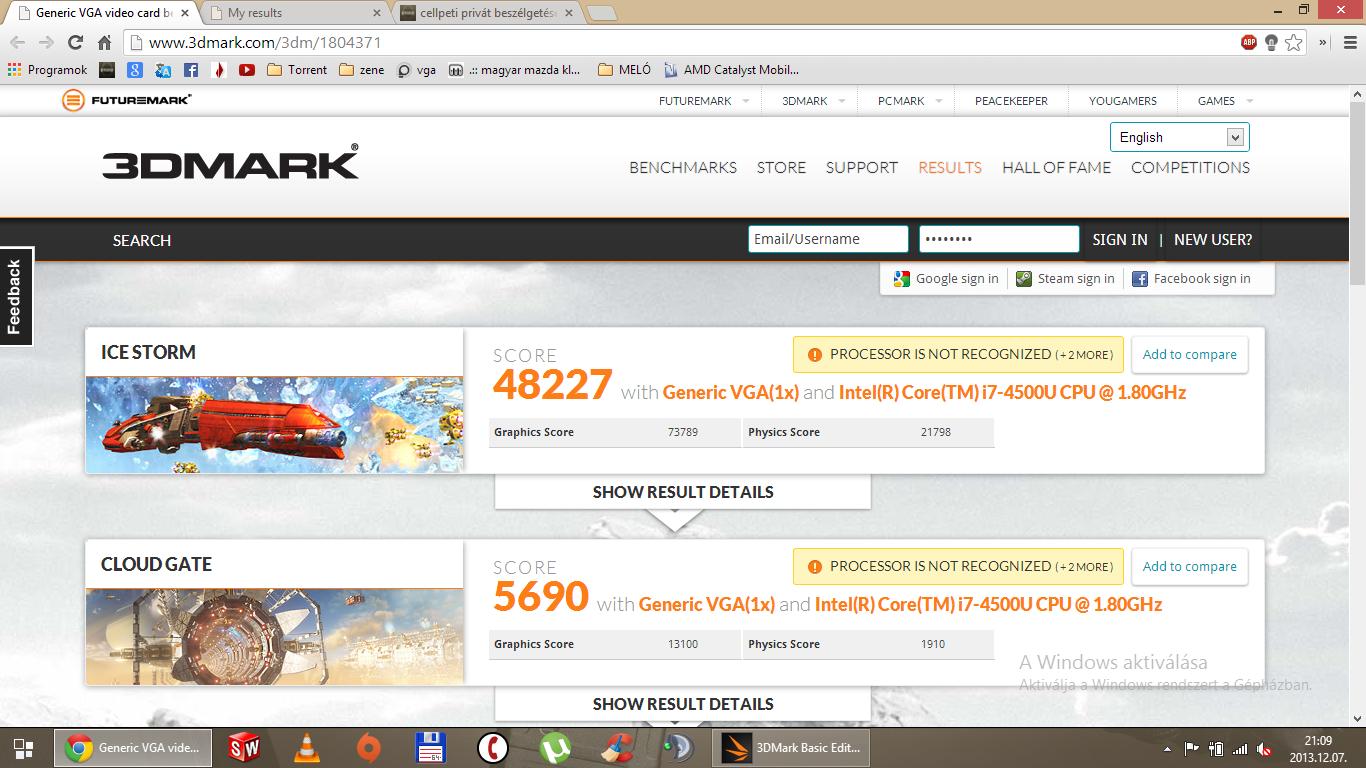Open the English language dropdown

1180,137
